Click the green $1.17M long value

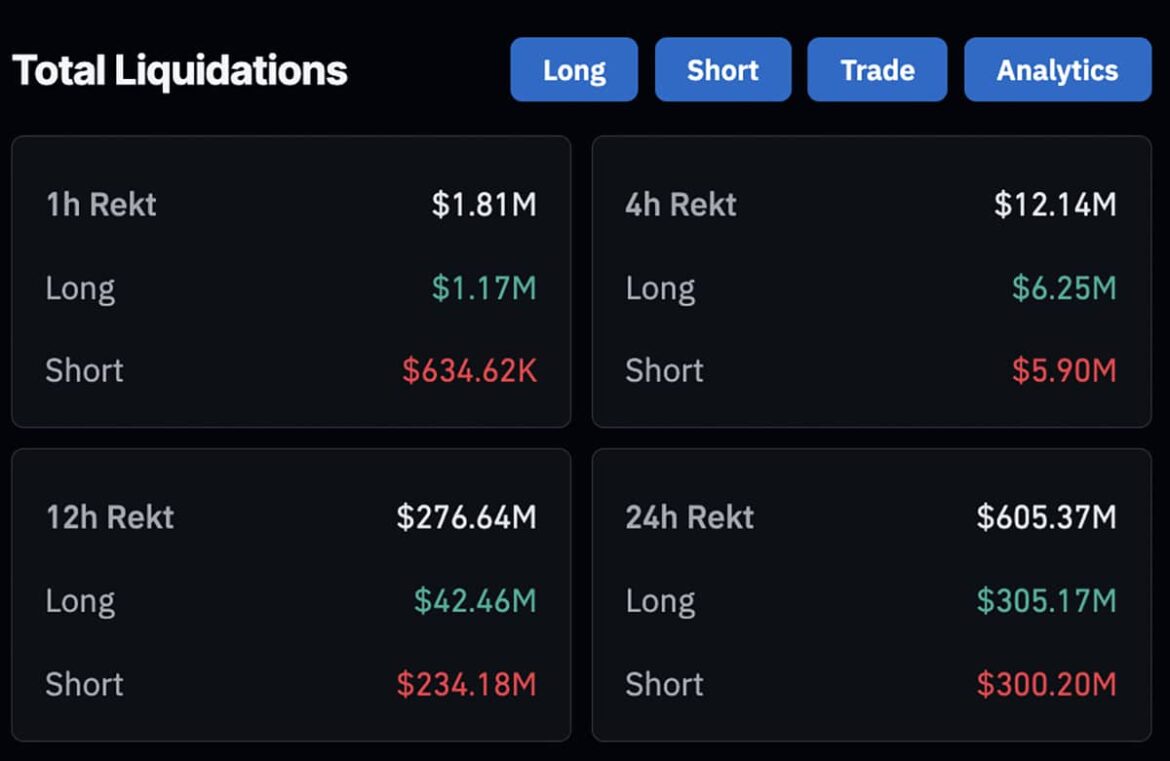(x=484, y=289)
